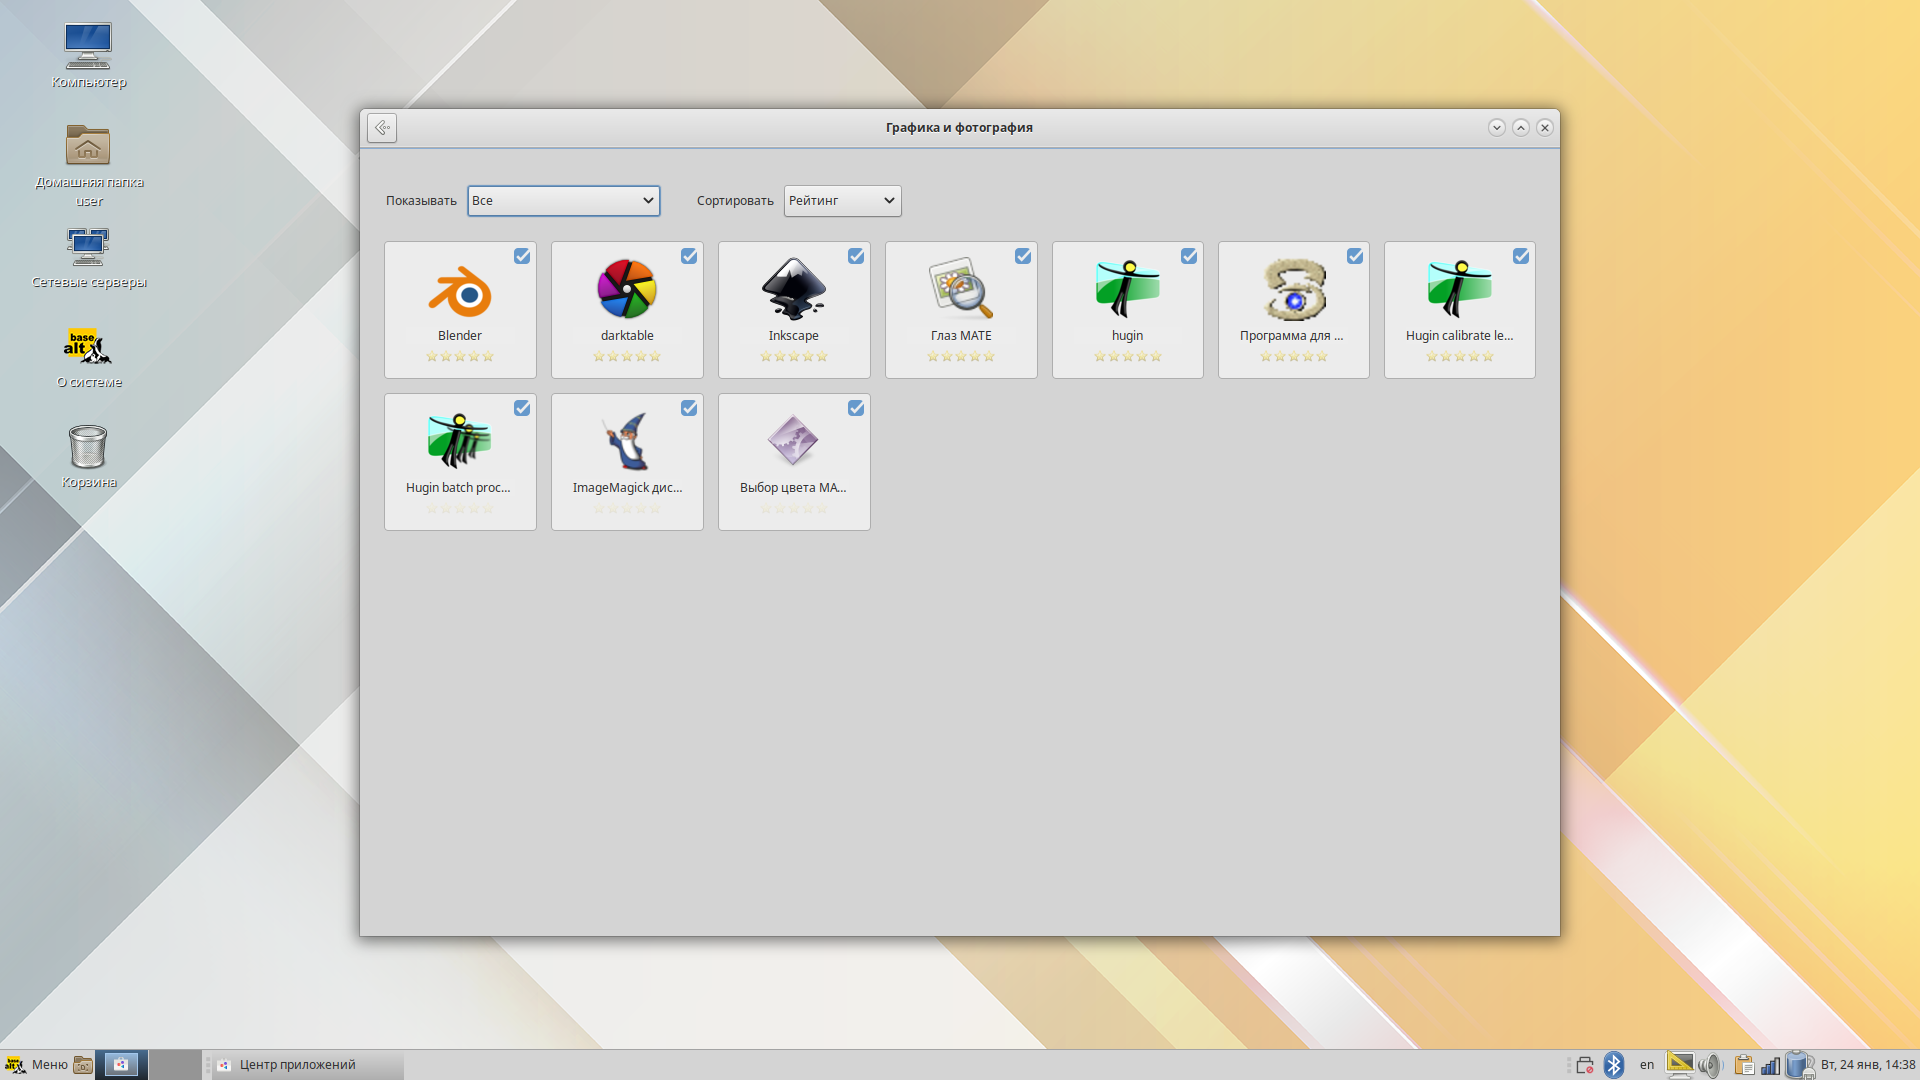Open the Hugin batch processor icon
This screenshot has width=1920, height=1080.
(460, 441)
